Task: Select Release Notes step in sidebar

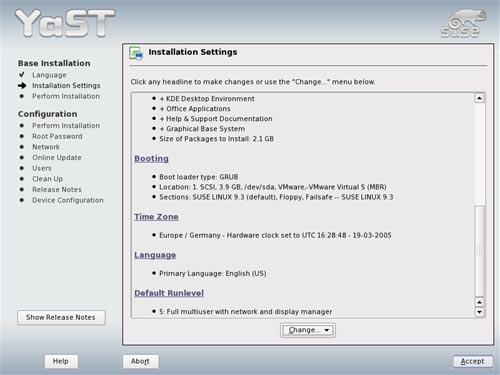Action: click(x=57, y=190)
